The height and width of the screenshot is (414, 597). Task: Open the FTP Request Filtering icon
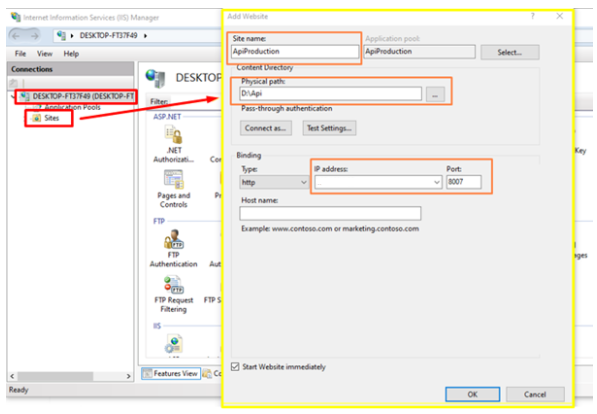[x=173, y=285]
